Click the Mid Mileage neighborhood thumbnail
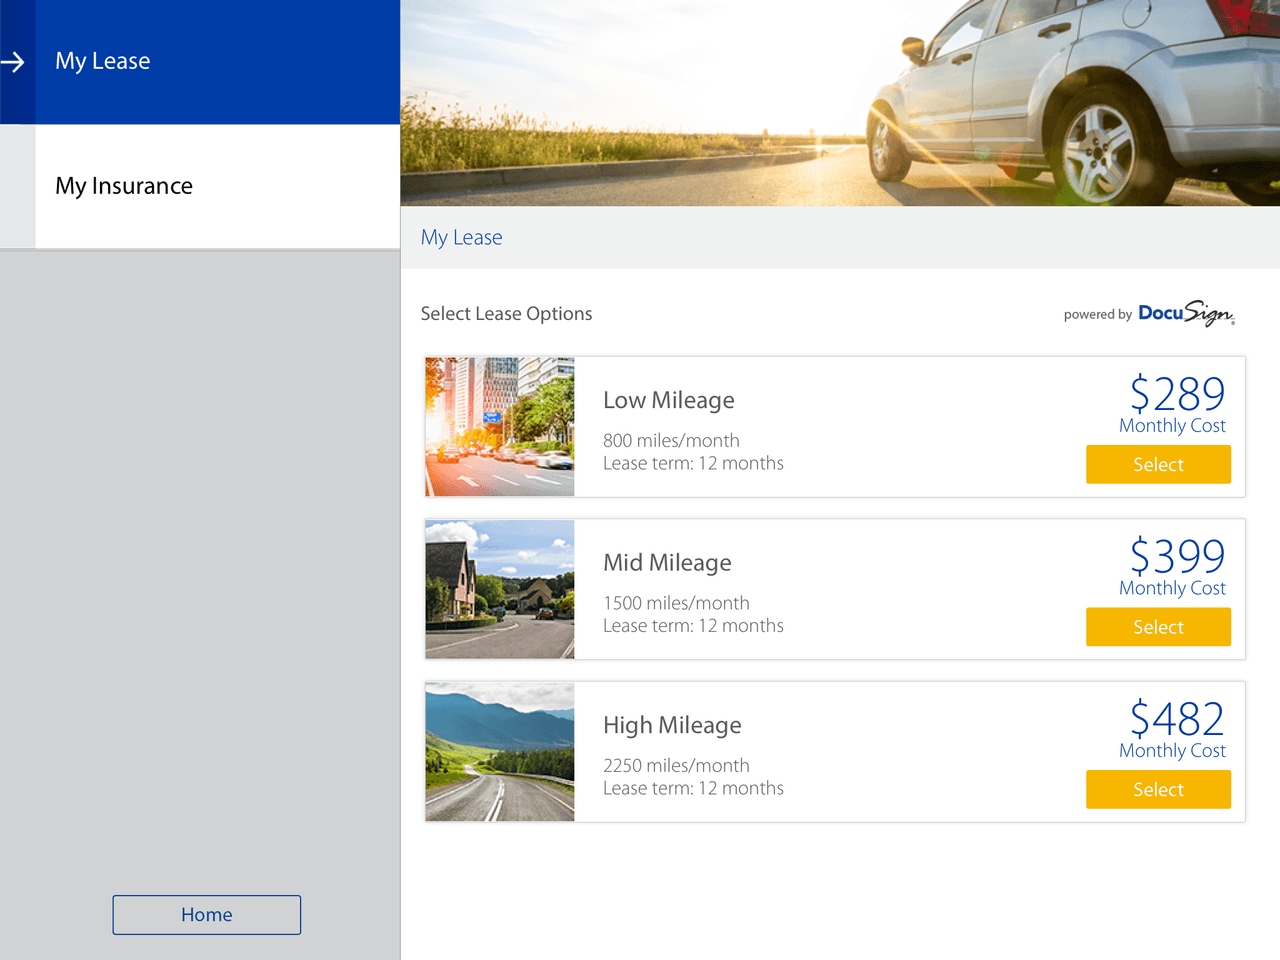This screenshot has height=960, width=1280. 499,589
